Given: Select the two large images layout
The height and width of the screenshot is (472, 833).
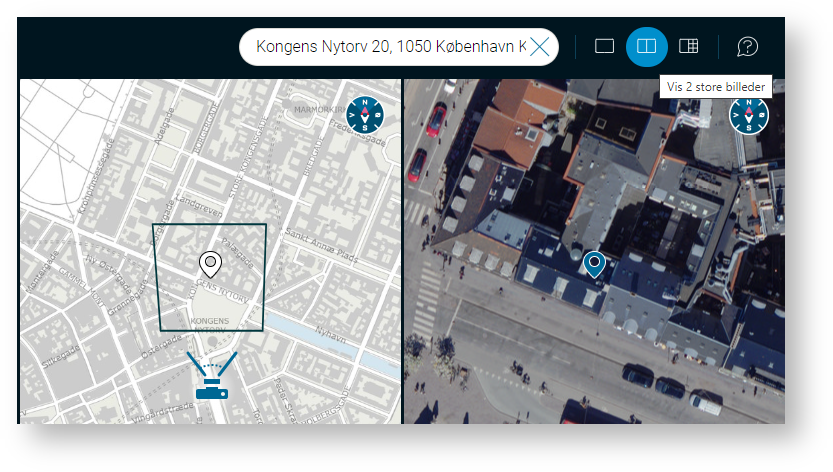Looking at the screenshot, I should [x=647, y=46].
